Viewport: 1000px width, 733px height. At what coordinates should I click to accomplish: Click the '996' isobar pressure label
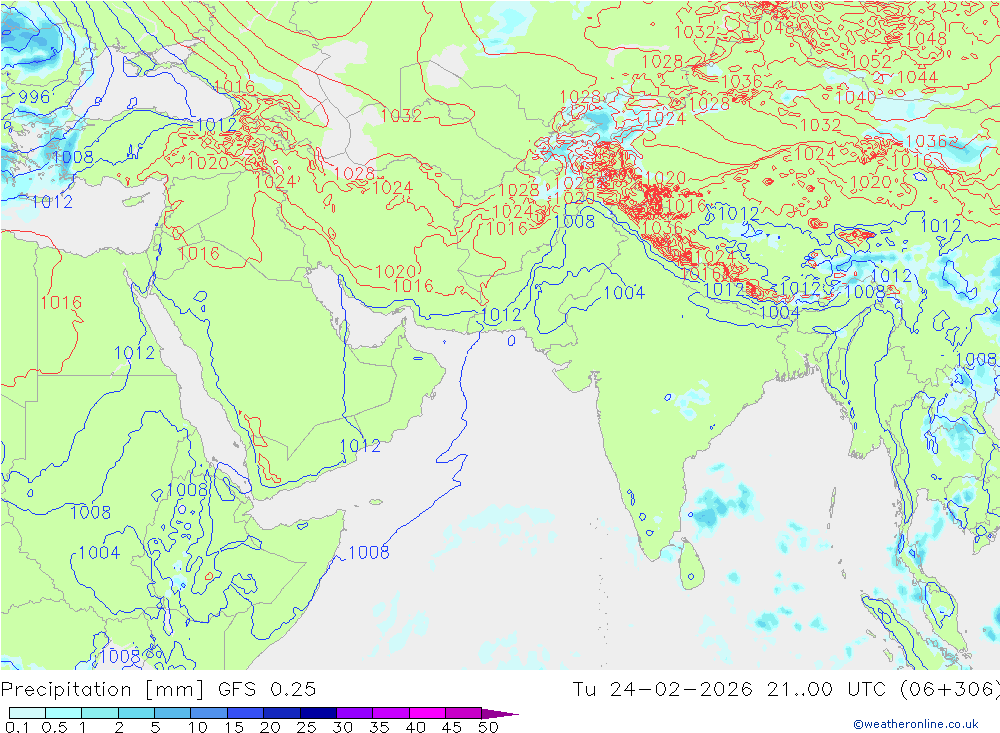tap(34, 97)
